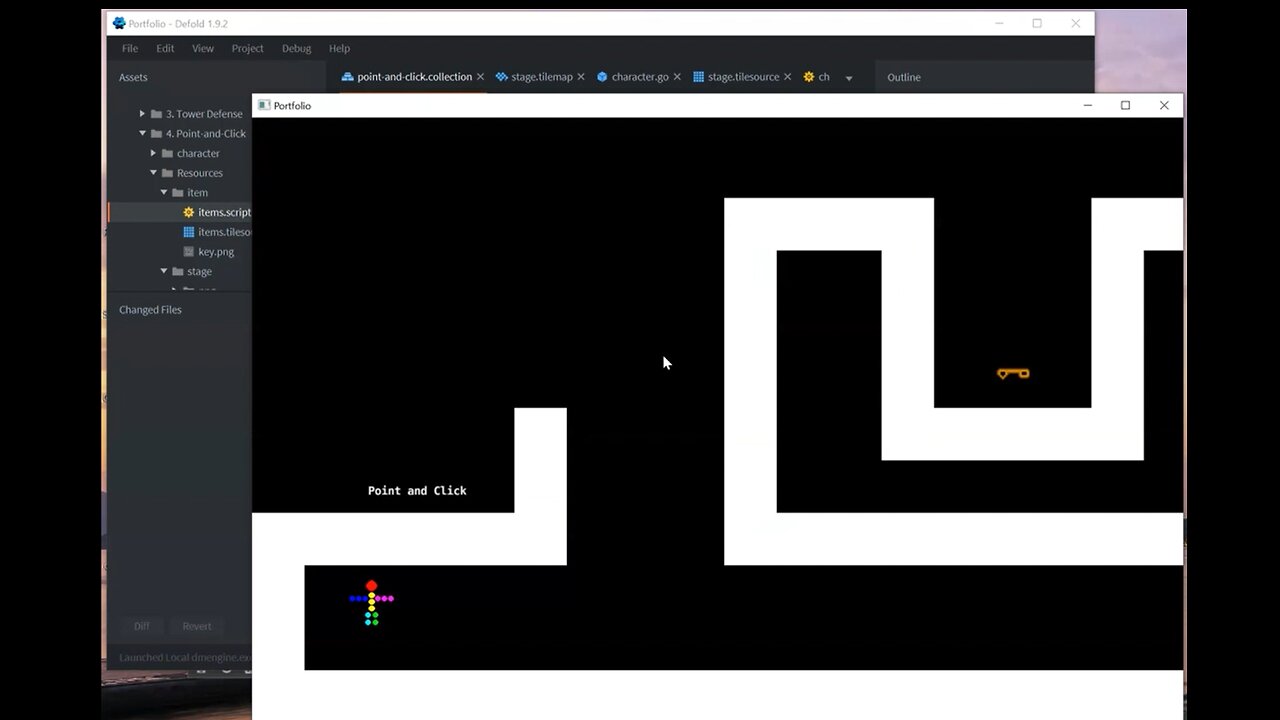The width and height of the screenshot is (1280, 720).
Task: Select the Resources folder label
Action: tap(200, 173)
